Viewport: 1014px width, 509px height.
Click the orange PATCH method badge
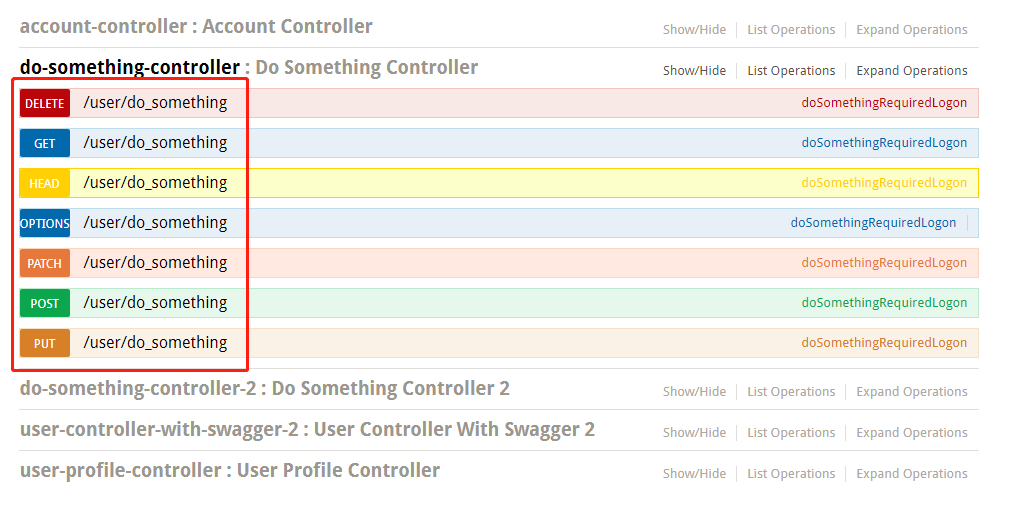[x=45, y=263]
